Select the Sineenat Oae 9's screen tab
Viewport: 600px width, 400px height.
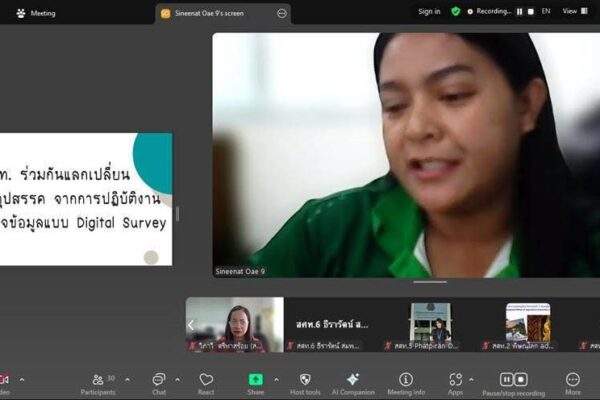click(x=216, y=13)
